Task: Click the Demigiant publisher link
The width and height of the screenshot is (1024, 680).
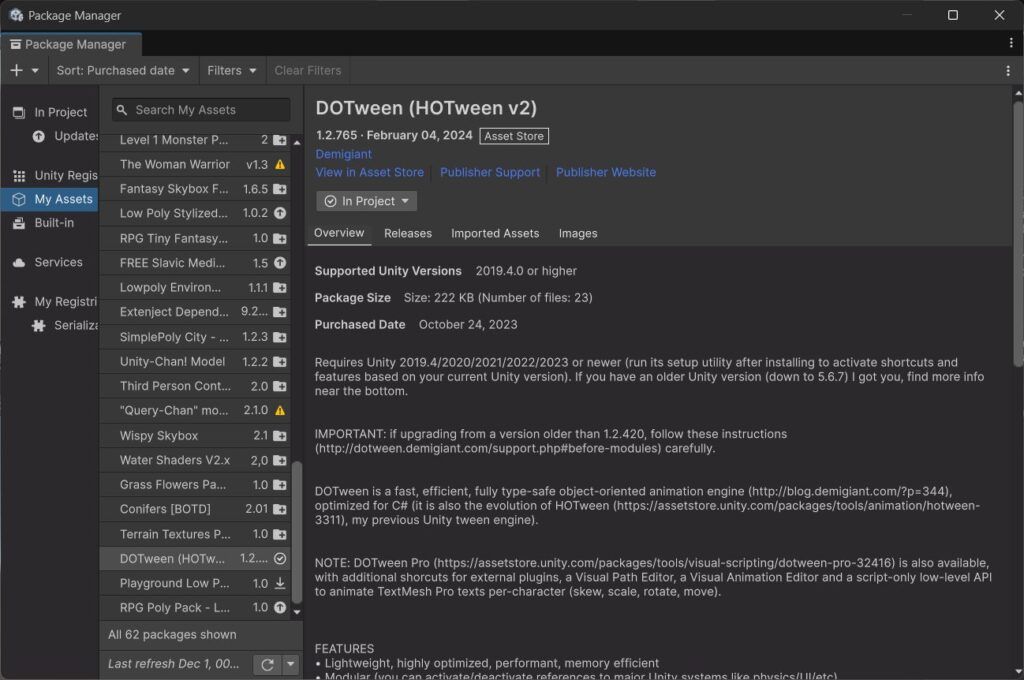Action: pyautogui.click(x=344, y=154)
